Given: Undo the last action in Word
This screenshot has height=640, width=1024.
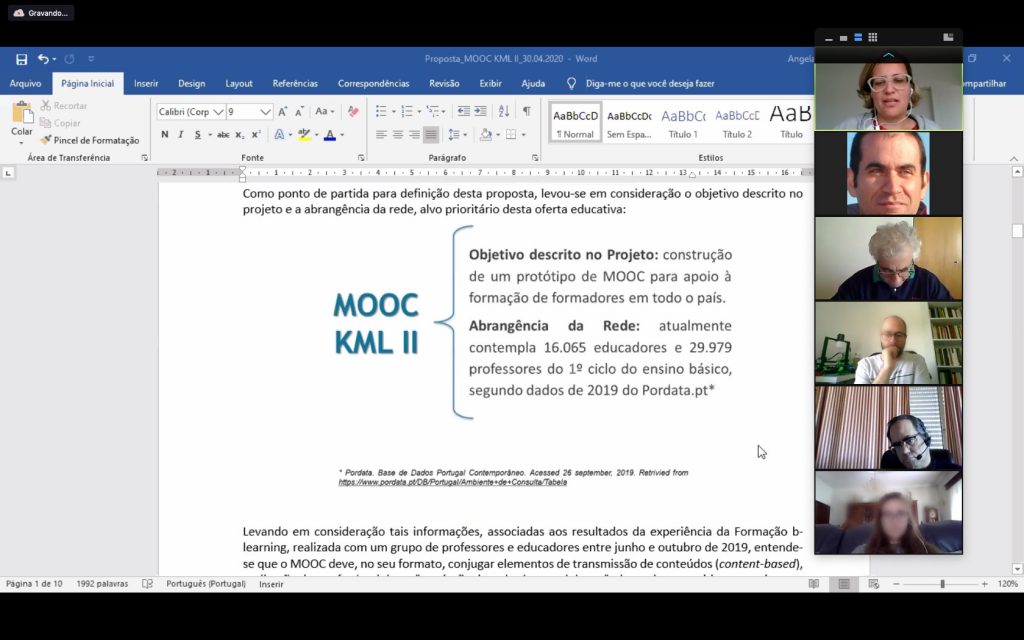Looking at the screenshot, I should coord(43,59).
